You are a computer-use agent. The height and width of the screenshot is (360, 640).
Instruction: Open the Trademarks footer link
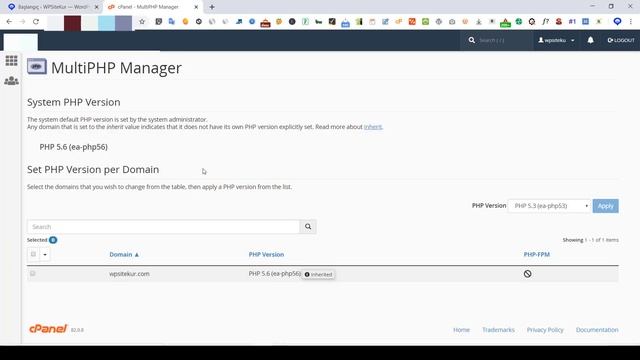tap(498, 330)
